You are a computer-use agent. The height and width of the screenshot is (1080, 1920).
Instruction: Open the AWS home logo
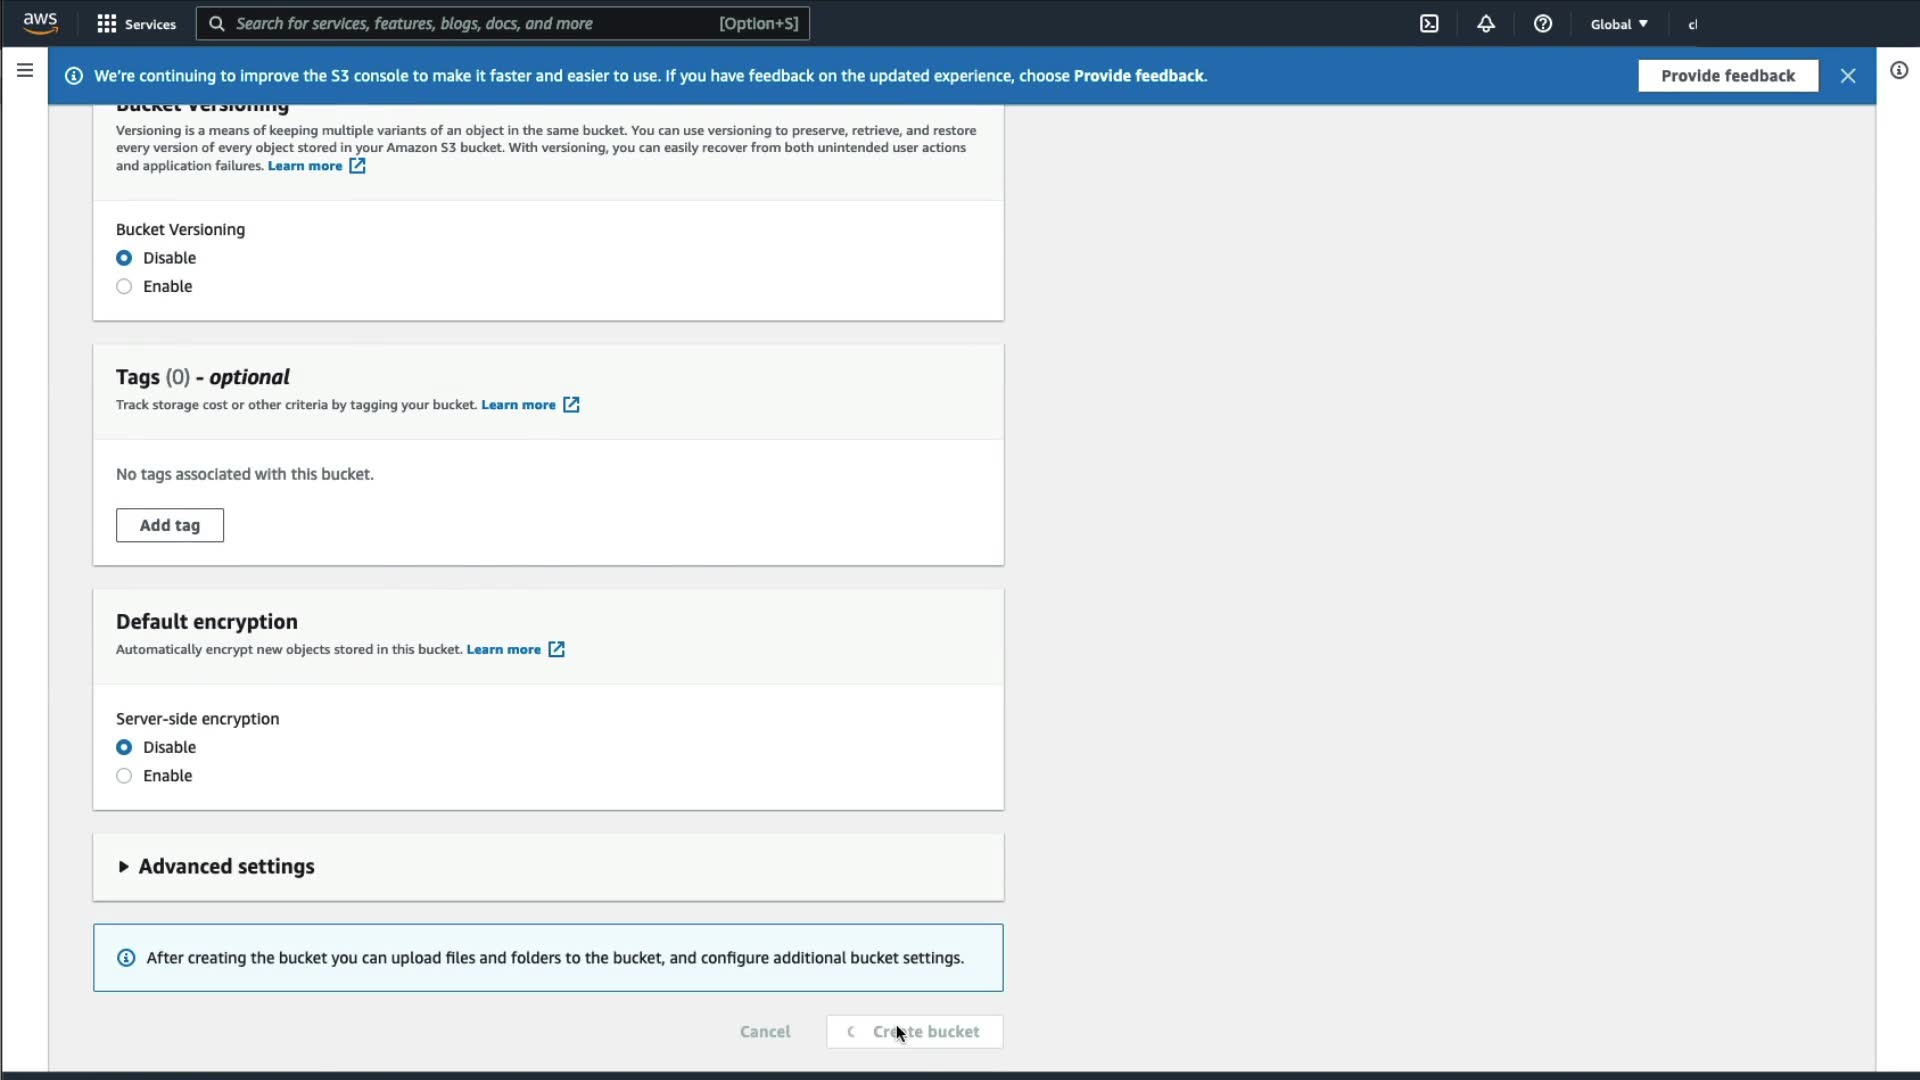point(40,23)
